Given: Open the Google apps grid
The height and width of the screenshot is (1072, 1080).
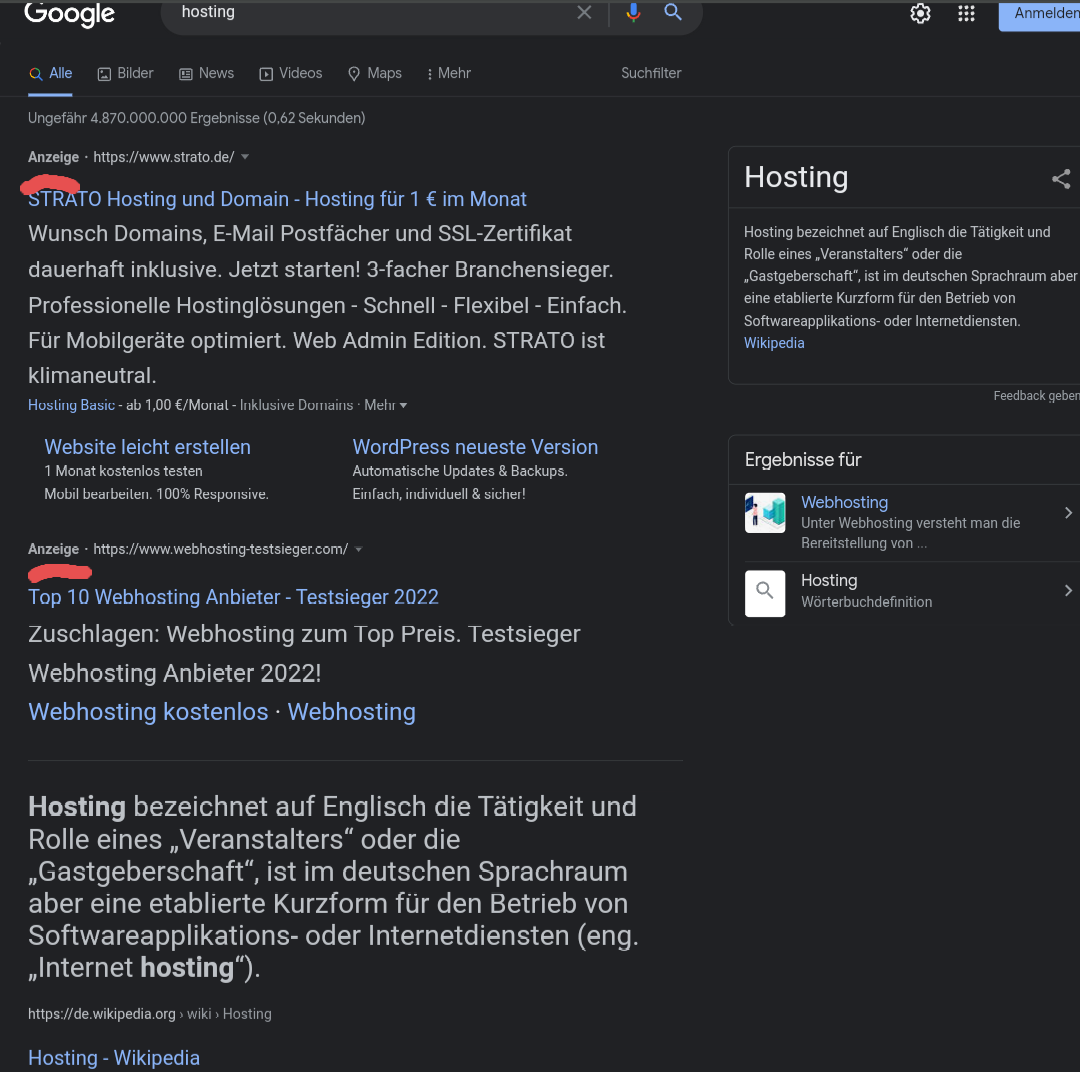Looking at the screenshot, I should click(966, 13).
